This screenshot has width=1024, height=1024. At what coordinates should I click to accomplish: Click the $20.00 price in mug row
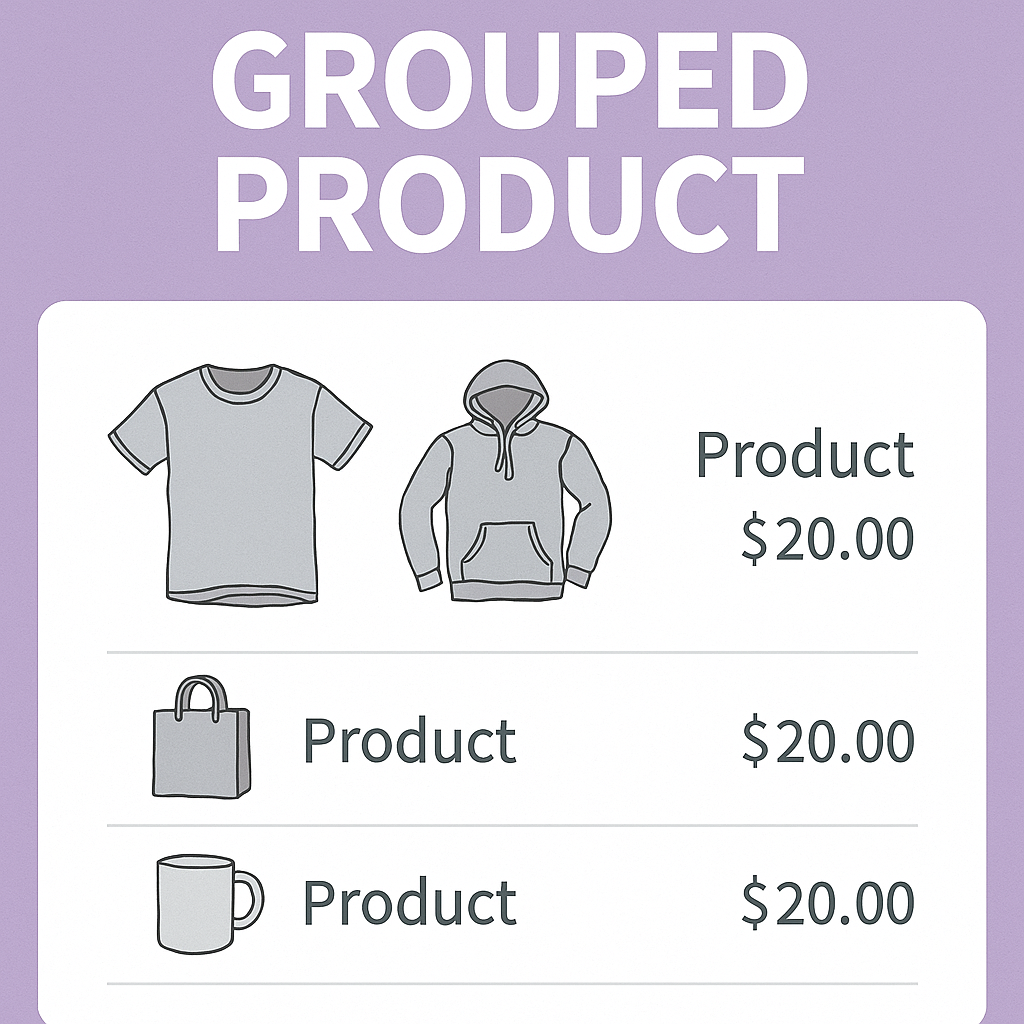[x=828, y=902]
